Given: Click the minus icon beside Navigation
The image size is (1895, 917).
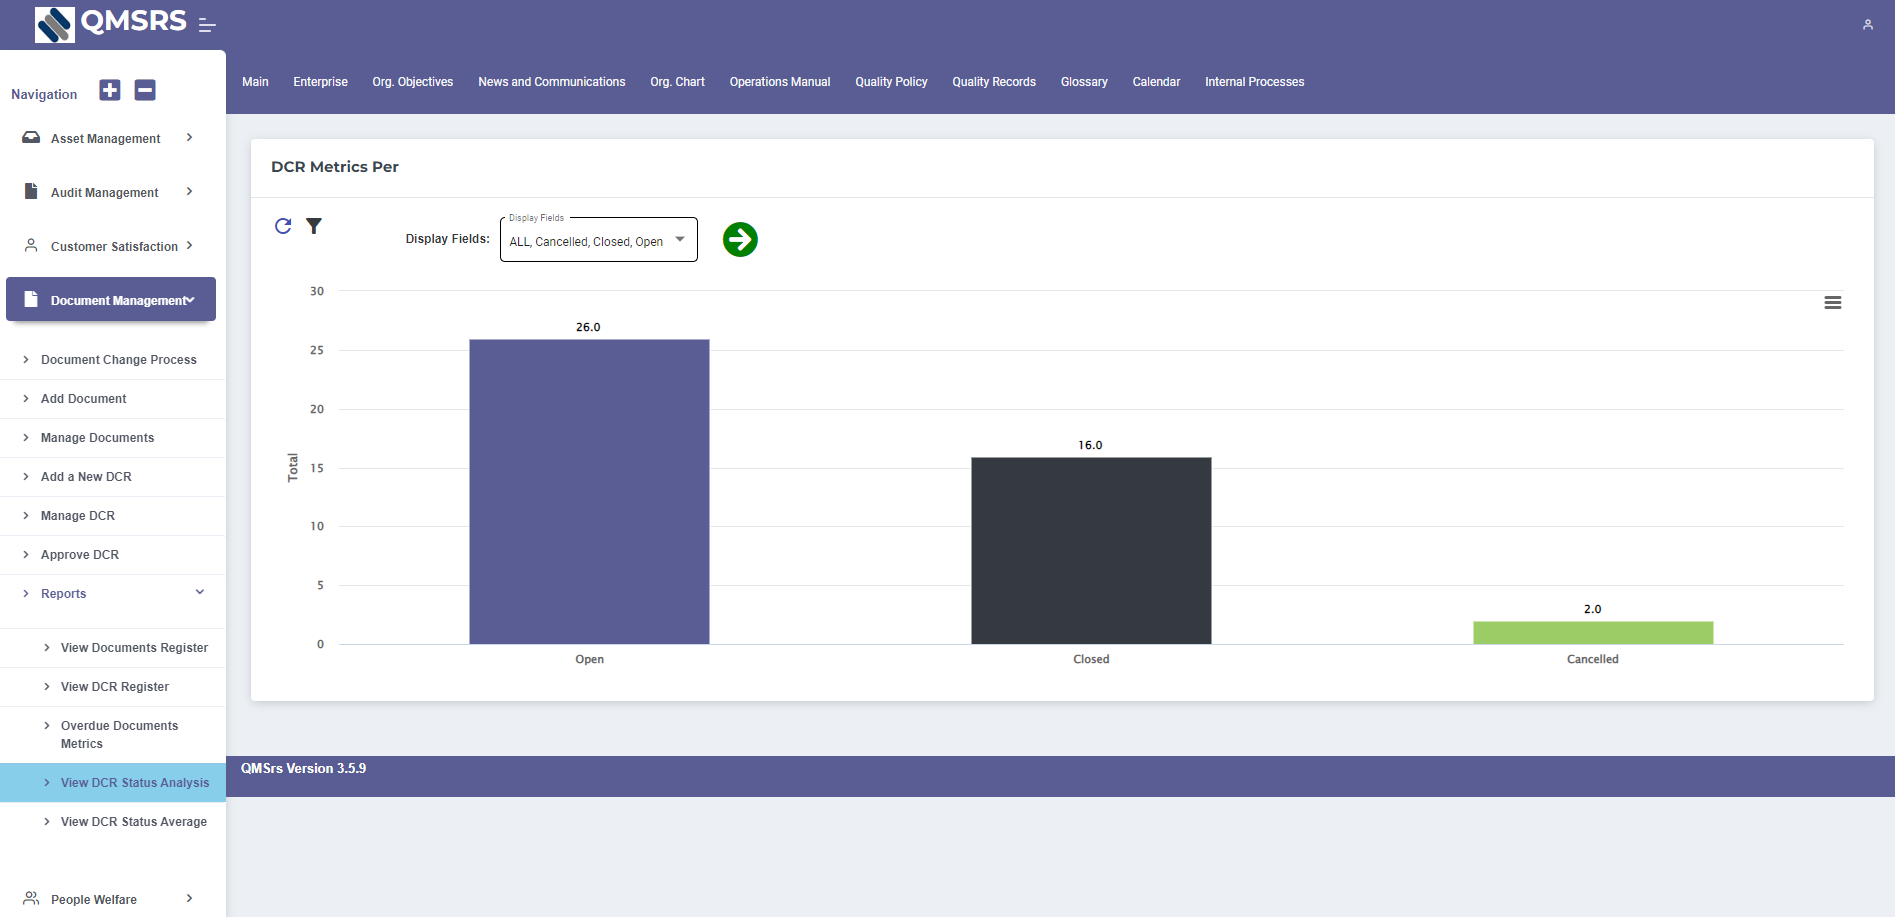Looking at the screenshot, I should point(144,90).
